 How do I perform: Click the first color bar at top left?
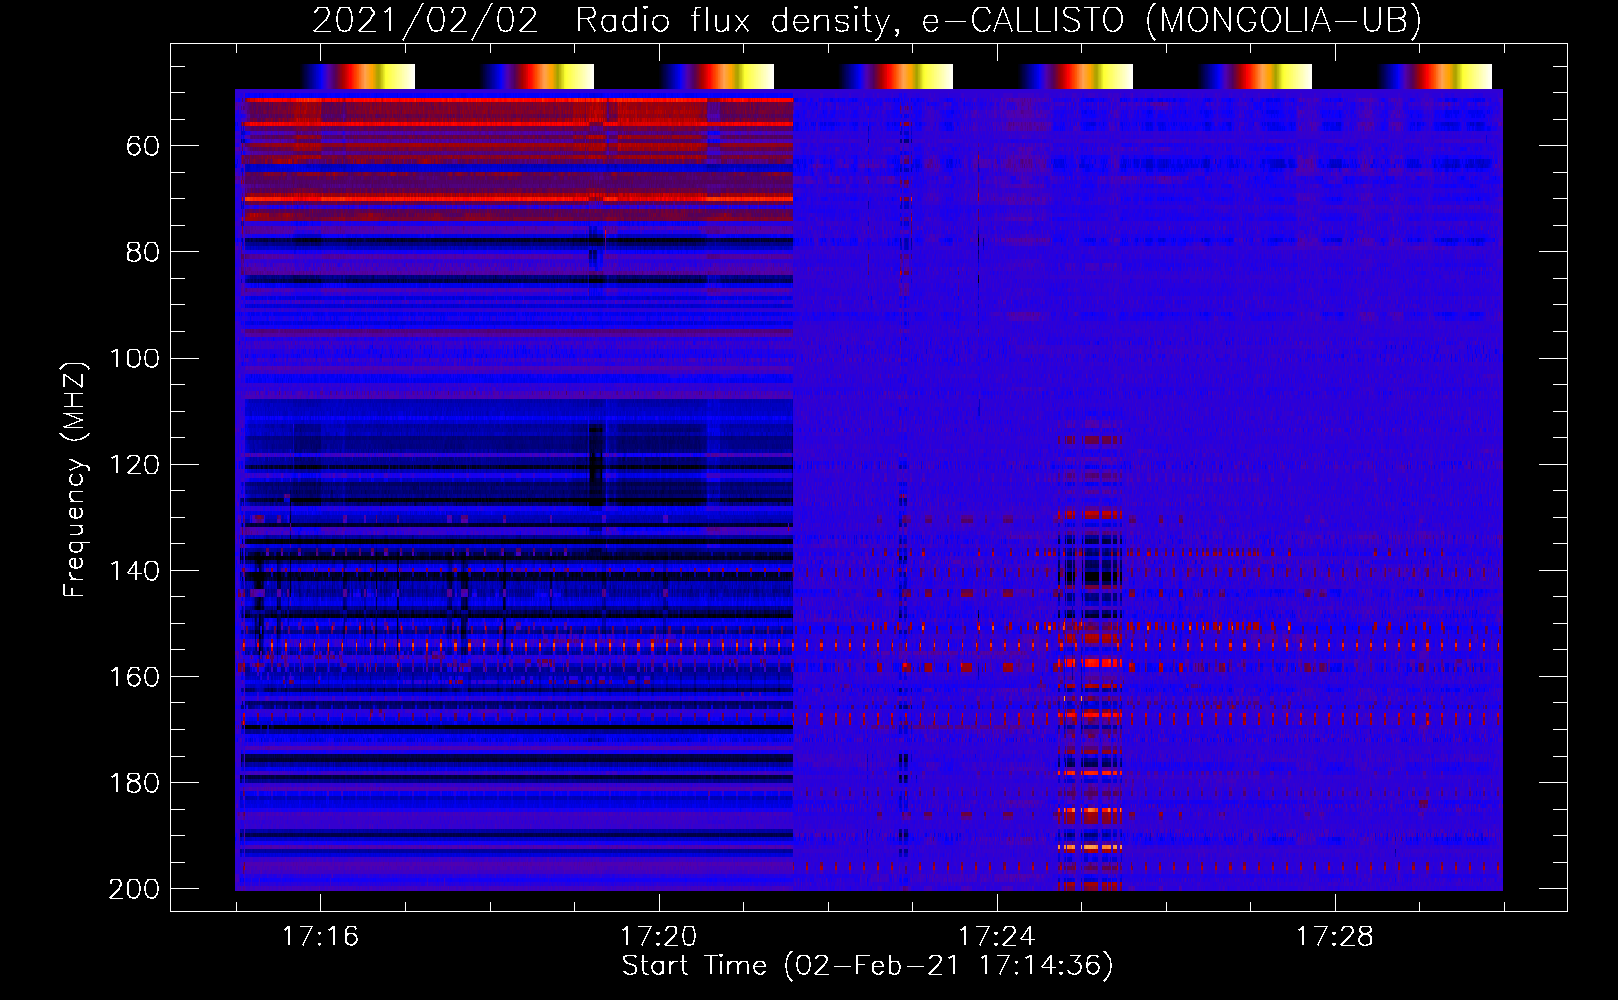[359, 76]
